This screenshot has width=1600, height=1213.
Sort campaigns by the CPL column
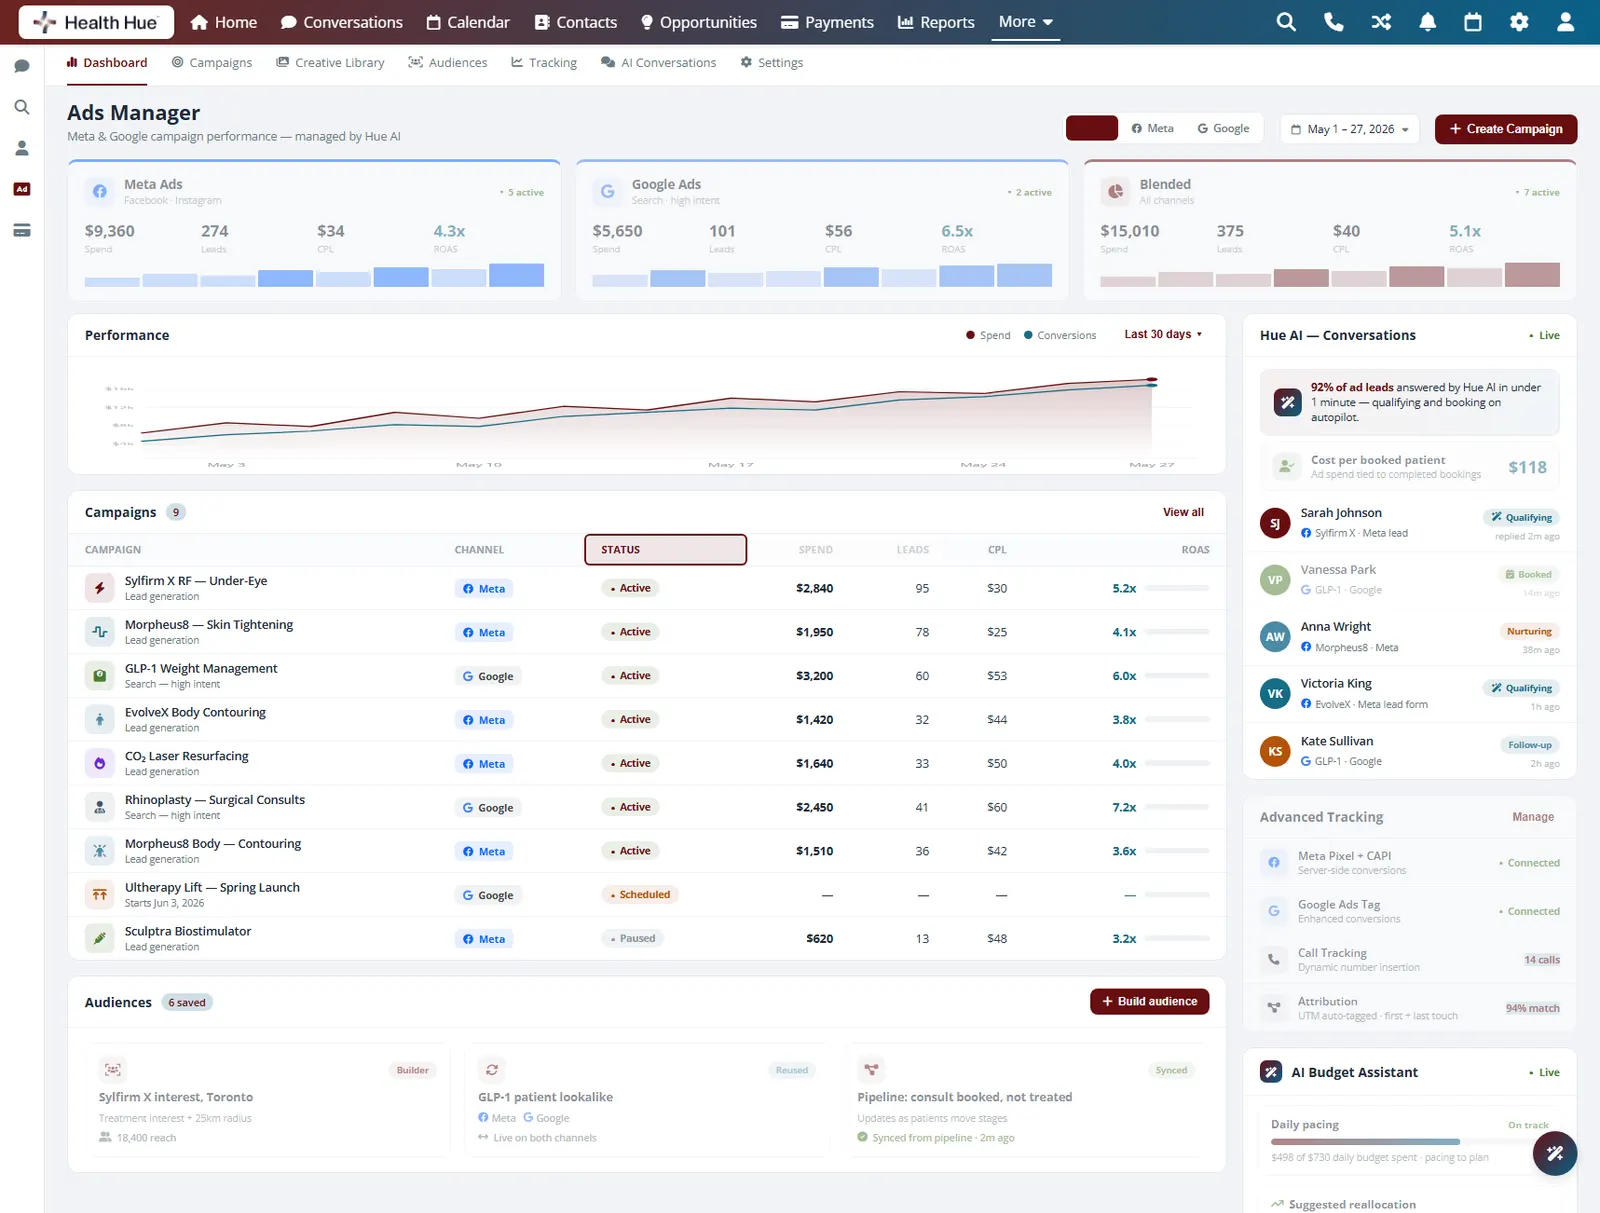997,550
